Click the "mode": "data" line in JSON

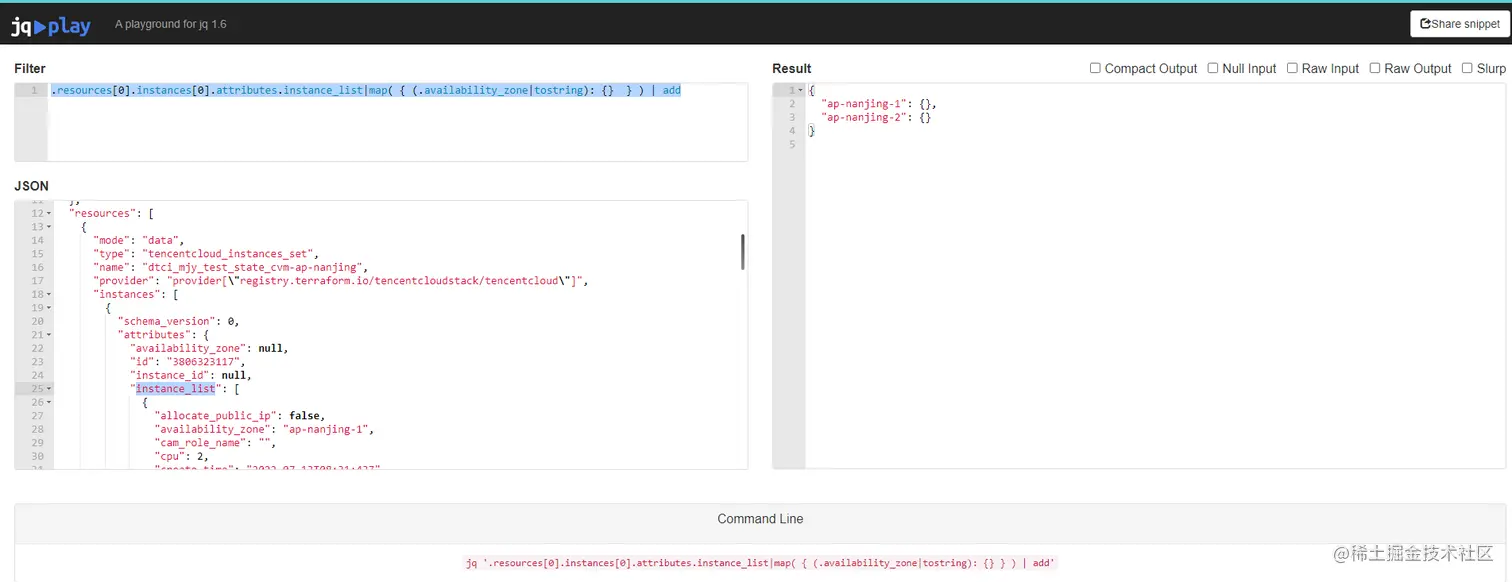(139, 240)
